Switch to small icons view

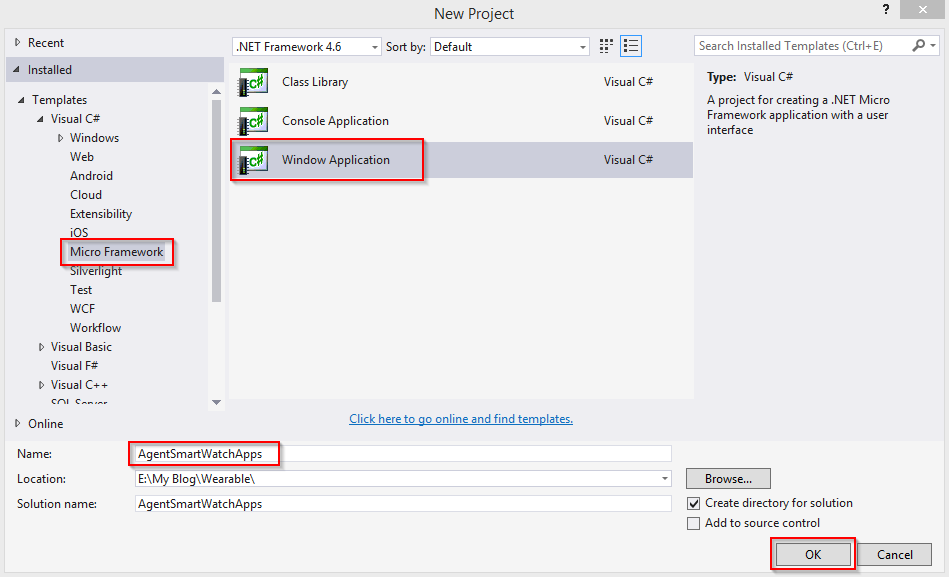pos(606,46)
